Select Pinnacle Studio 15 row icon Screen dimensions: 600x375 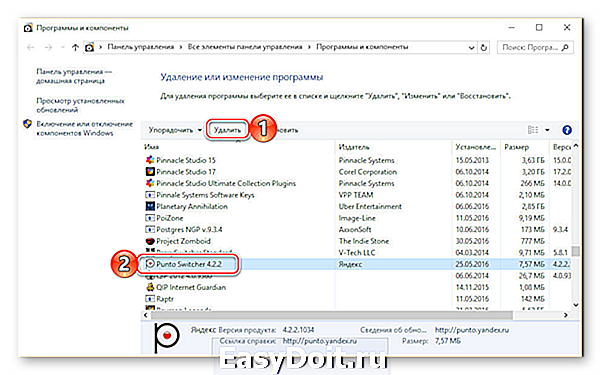(x=150, y=160)
